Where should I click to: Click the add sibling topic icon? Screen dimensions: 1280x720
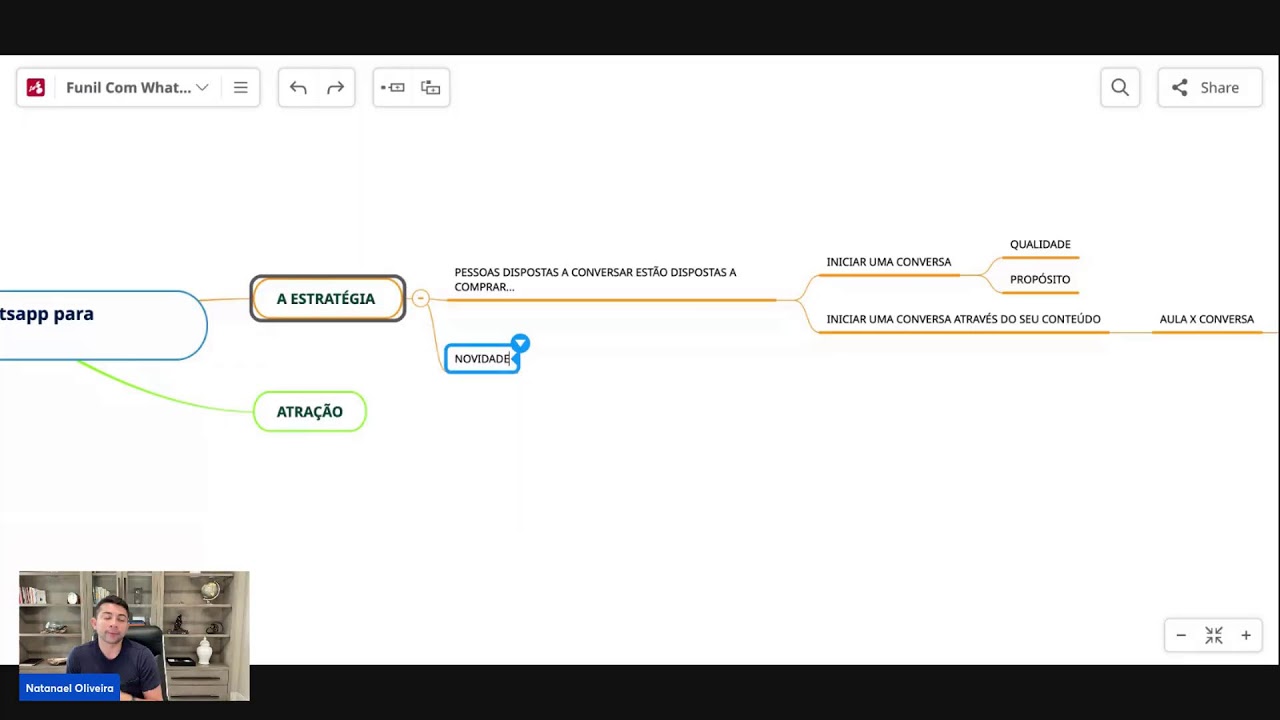[x=393, y=88]
